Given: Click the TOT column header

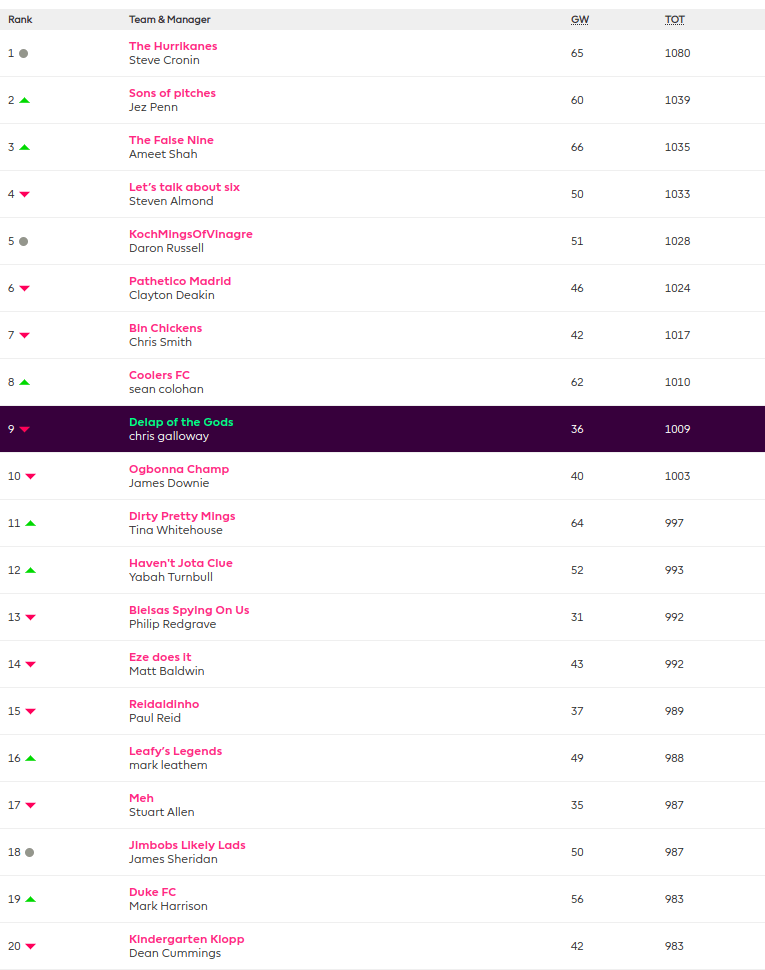Looking at the screenshot, I should tap(675, 20).
